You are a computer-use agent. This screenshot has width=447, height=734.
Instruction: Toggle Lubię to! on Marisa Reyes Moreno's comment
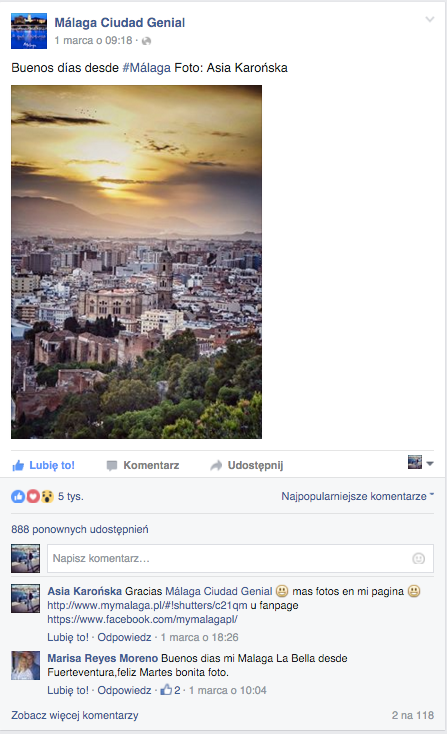point(68,690)
